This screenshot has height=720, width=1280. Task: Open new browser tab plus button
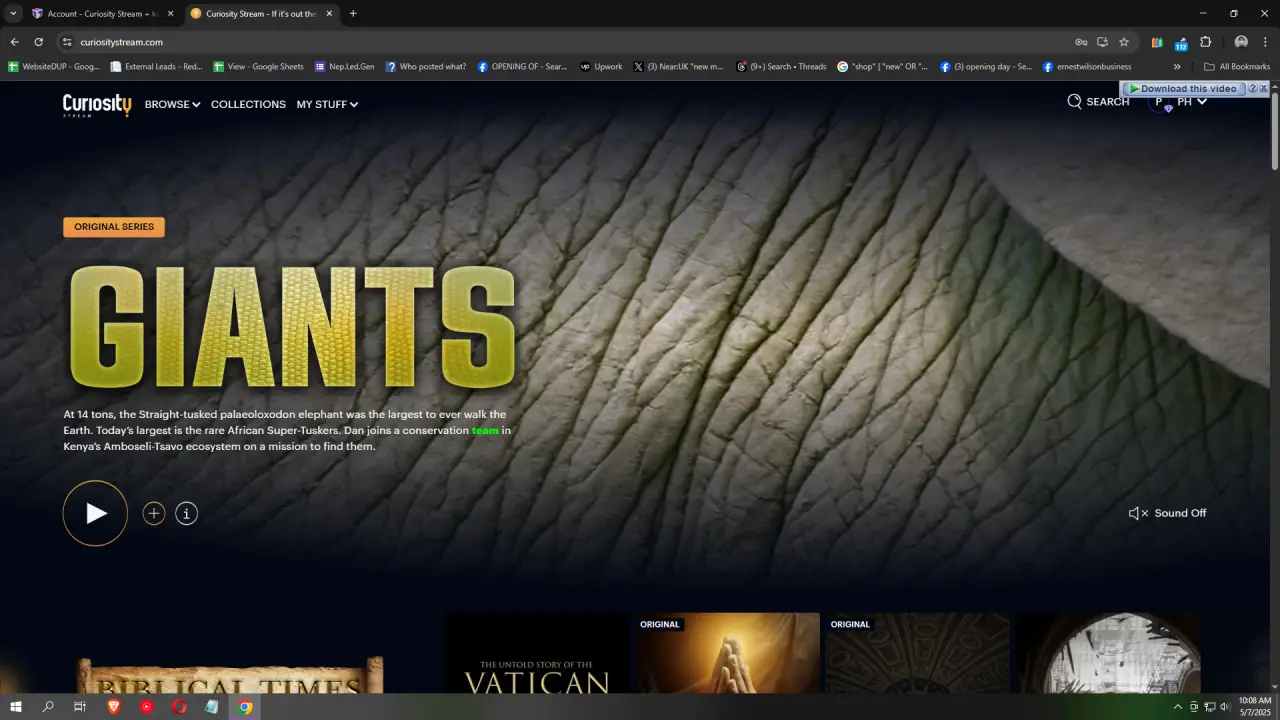click(353, 14)
